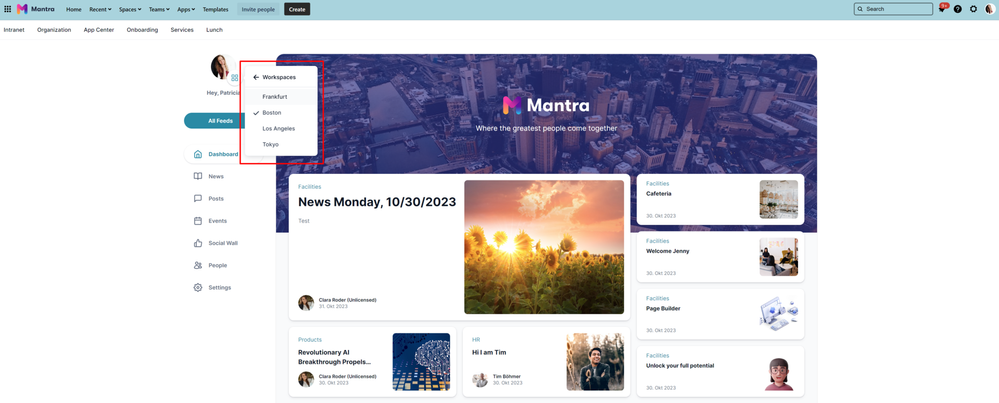Click the Invite people button
The height and width of the screenshot is (403, 999).
point(258,10)
